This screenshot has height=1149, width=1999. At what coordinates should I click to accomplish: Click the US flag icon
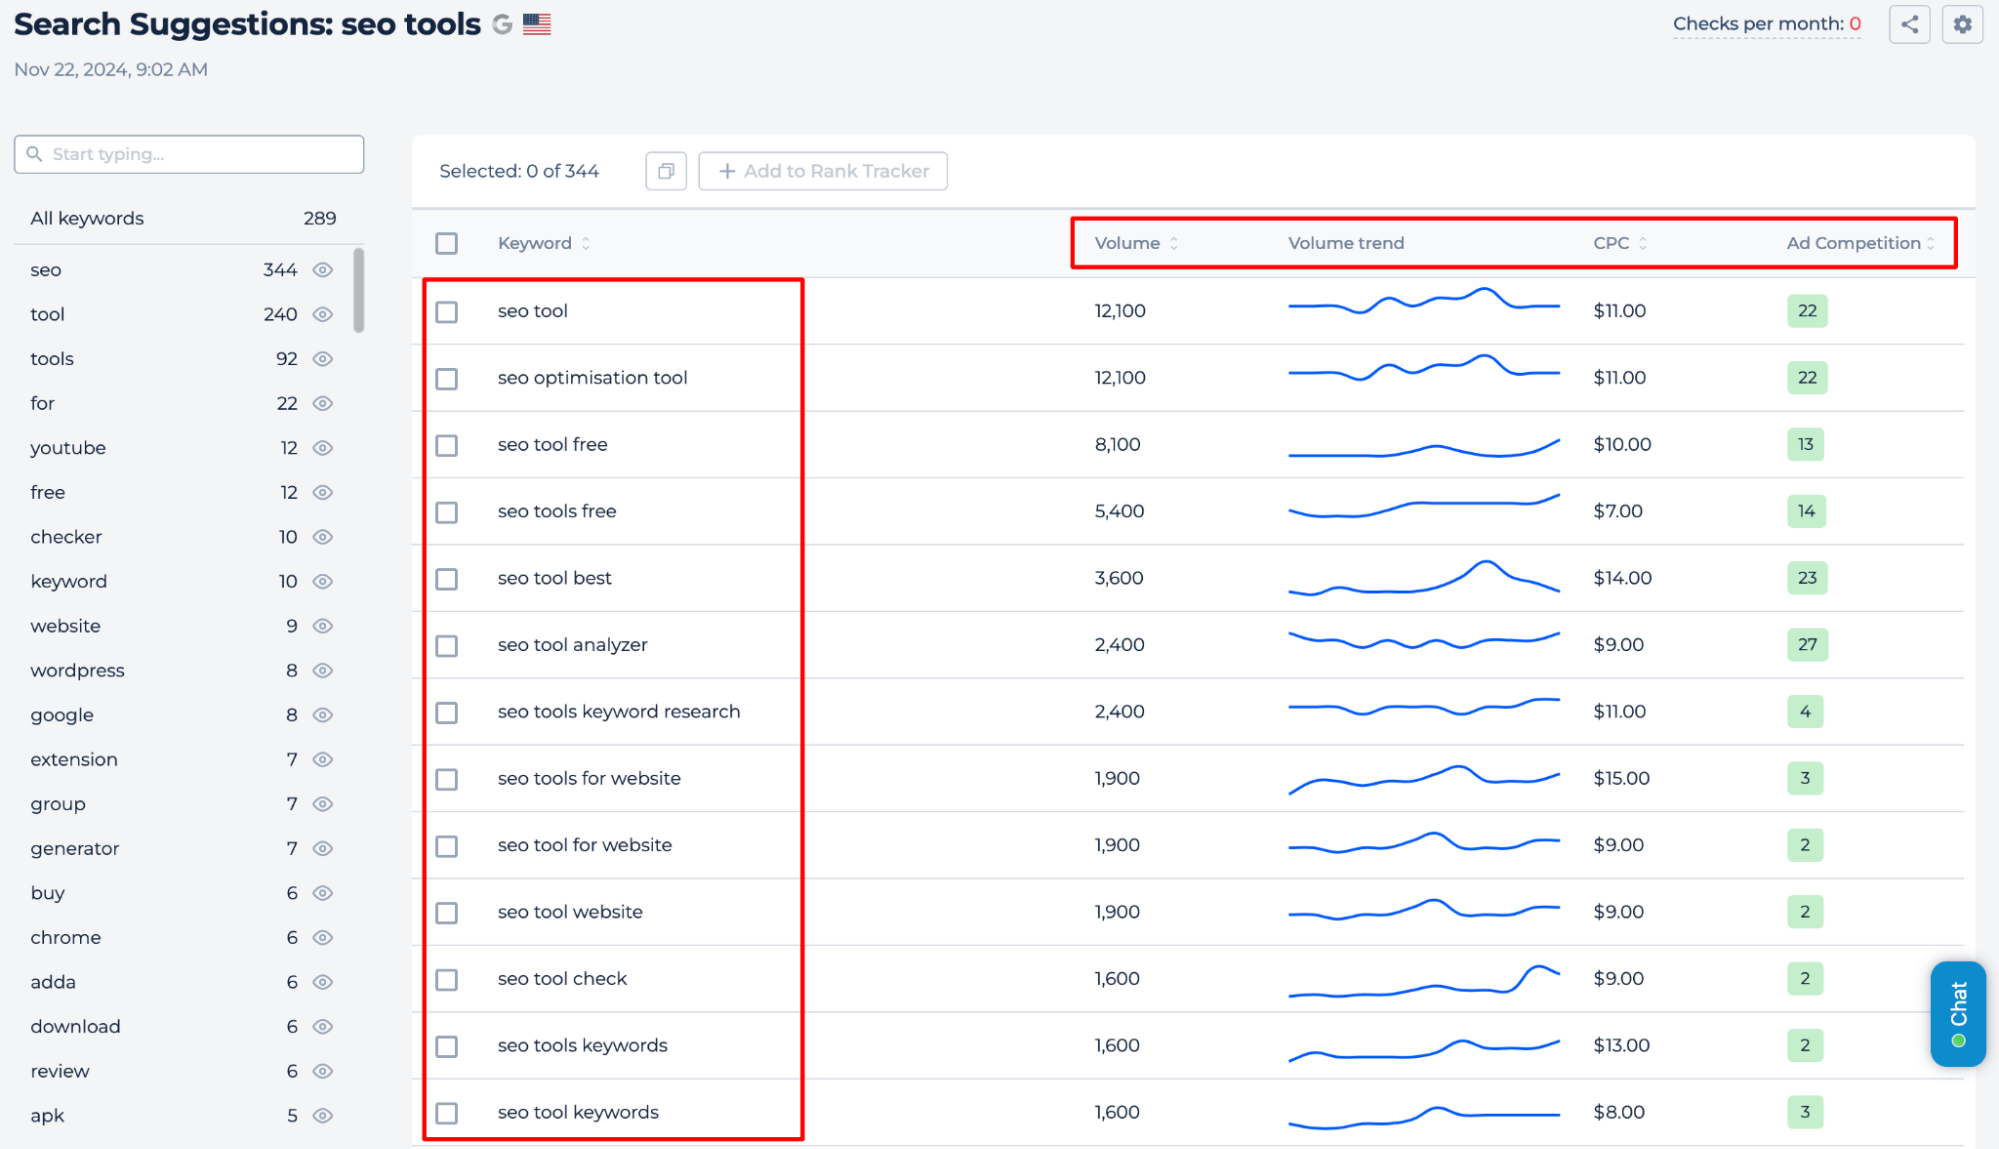(x=537, y=24)
